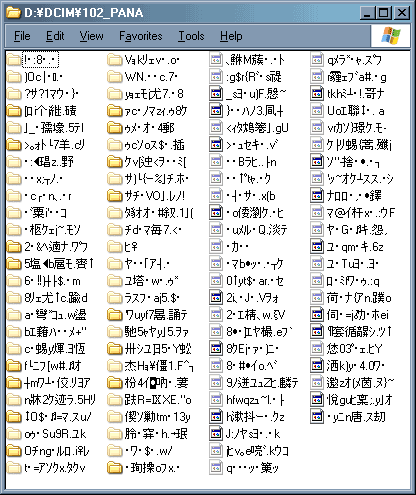Click the file name starting "h漱抖"
416x495 pixels.
tap(255, 417)
